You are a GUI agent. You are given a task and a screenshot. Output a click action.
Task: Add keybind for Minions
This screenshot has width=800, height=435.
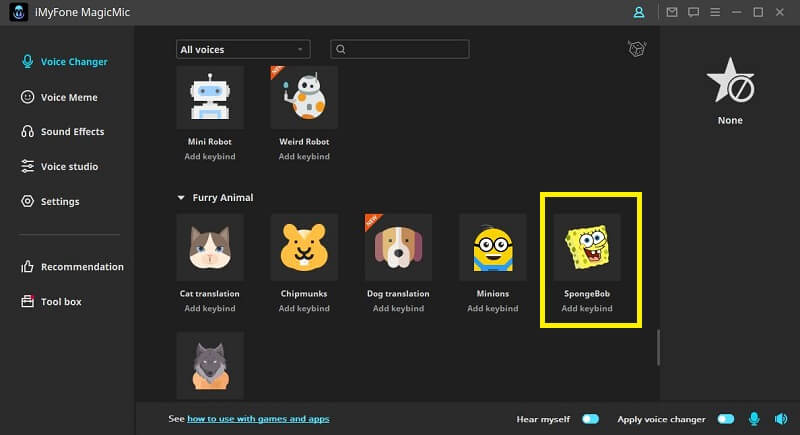pos(493,309)
